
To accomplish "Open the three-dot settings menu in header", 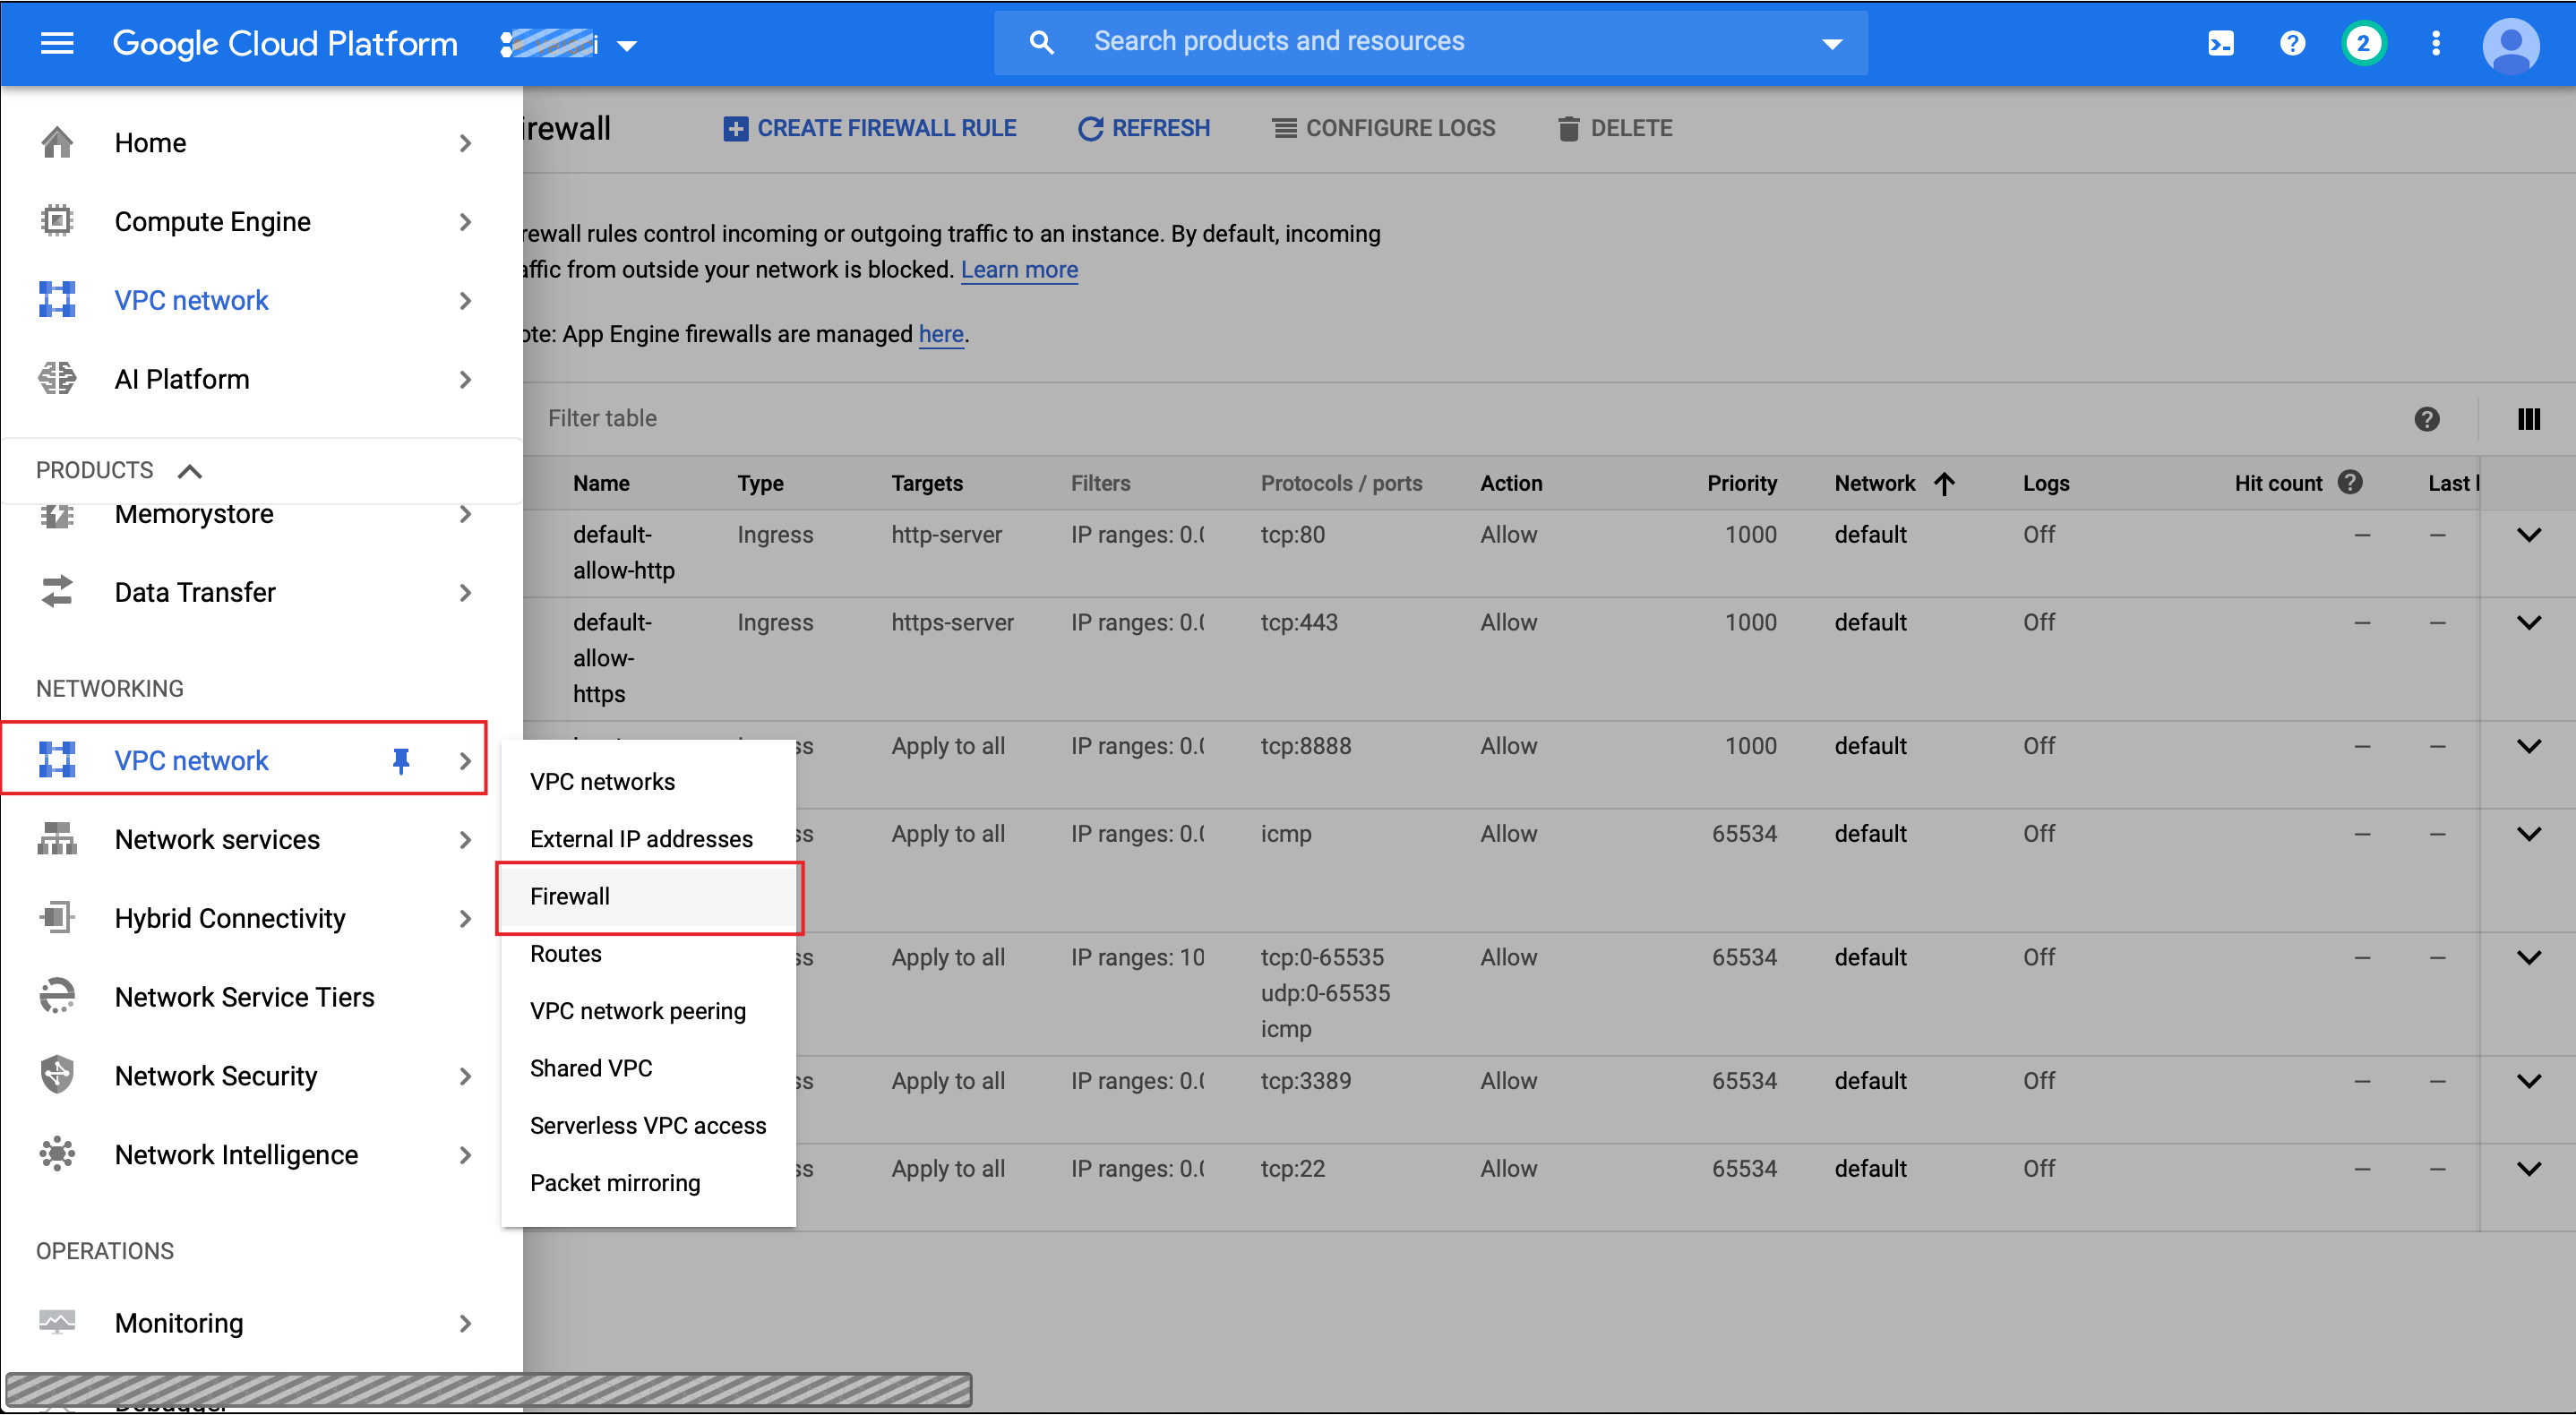I will pyautogui.click(x=2435, y=43).
